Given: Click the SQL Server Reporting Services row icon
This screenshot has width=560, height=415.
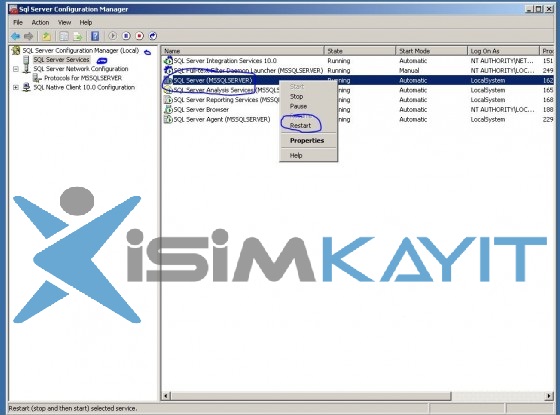Looking at the screenshot, I should 168,100.
